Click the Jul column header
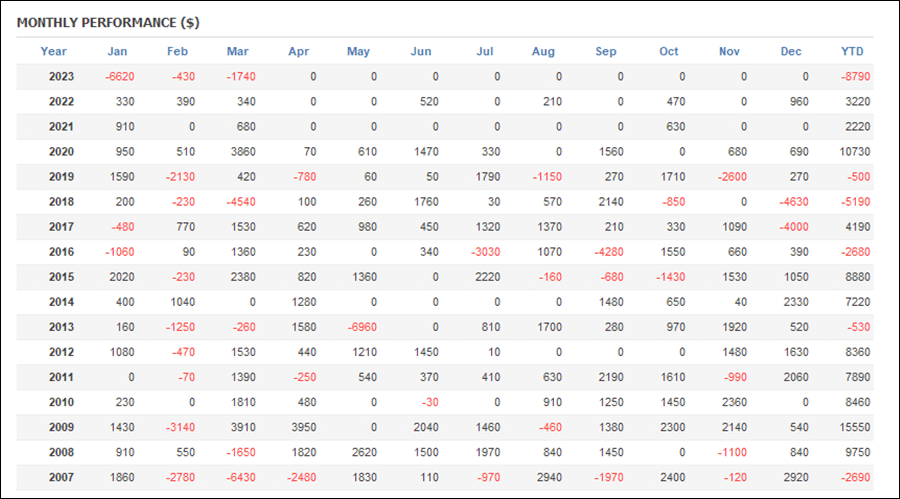 [x=485, y=51]
